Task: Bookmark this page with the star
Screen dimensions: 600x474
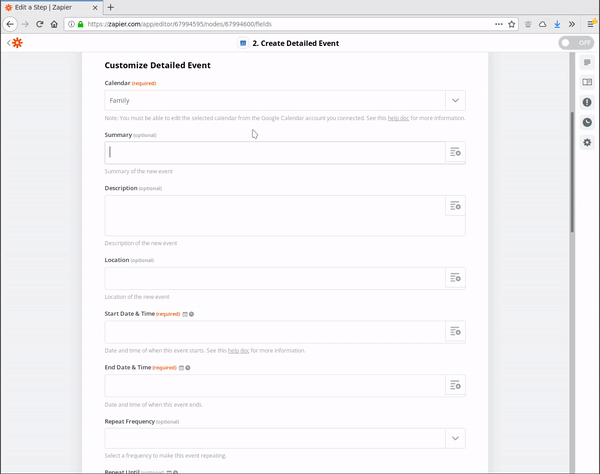Action: tap(512, 24)
